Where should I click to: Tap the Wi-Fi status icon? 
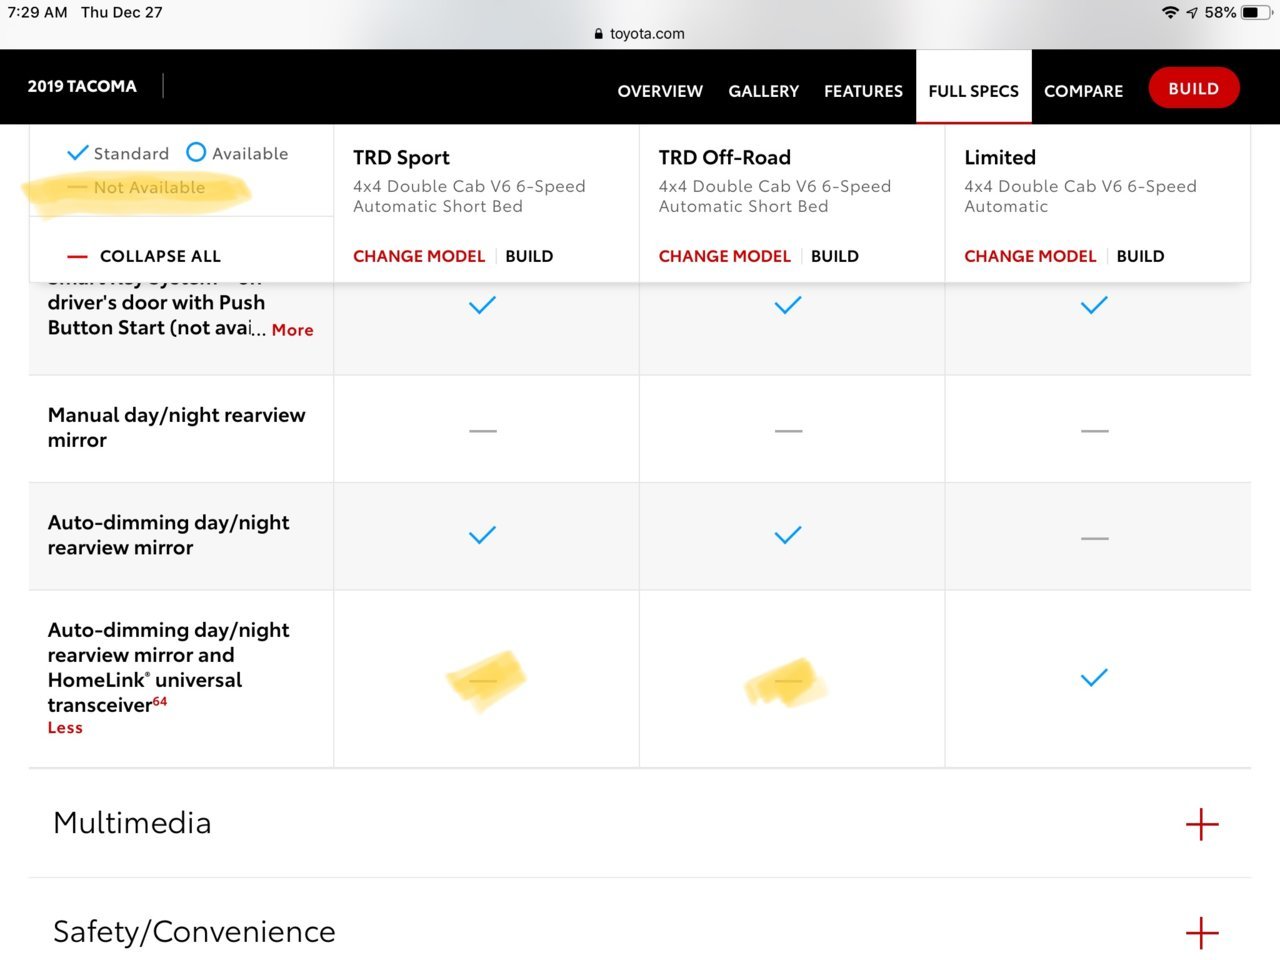[1170, 12]
